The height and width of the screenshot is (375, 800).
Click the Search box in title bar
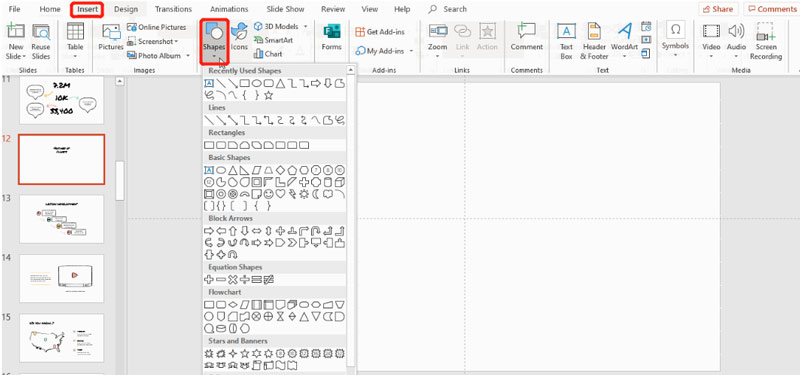(x=448, y=9)
